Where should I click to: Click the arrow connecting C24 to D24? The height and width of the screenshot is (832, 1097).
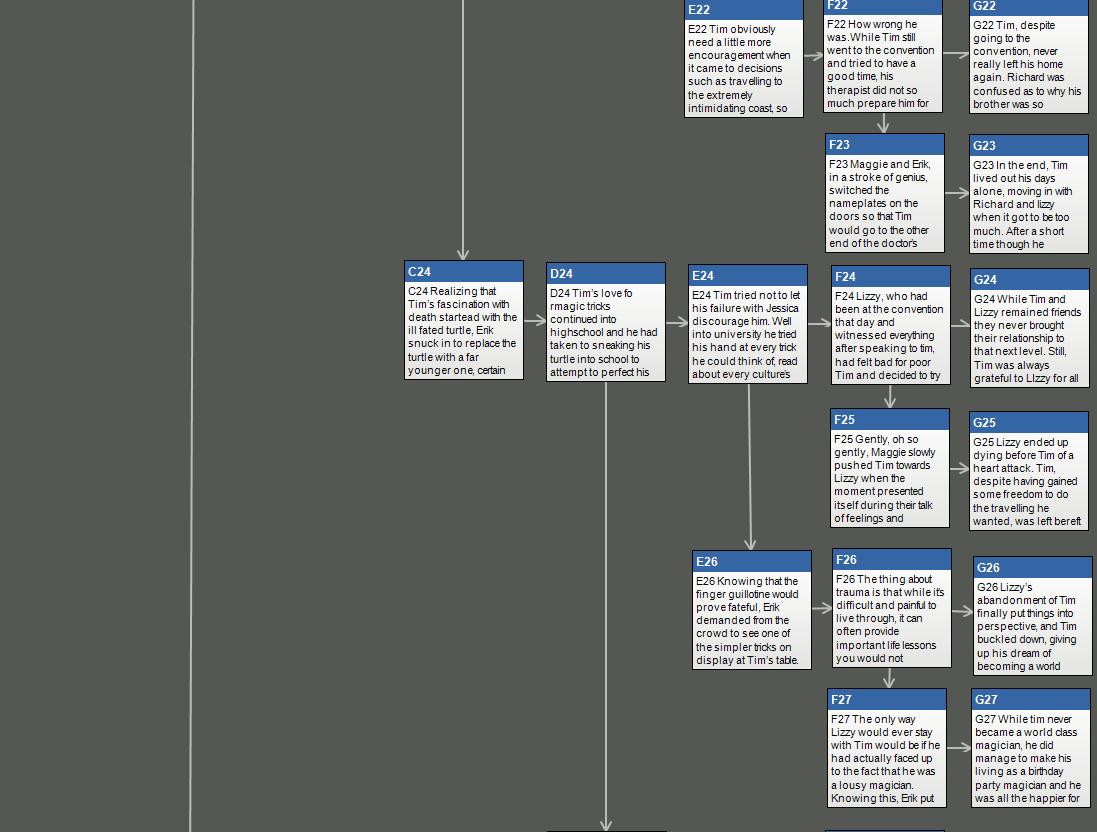coord(535,321)
